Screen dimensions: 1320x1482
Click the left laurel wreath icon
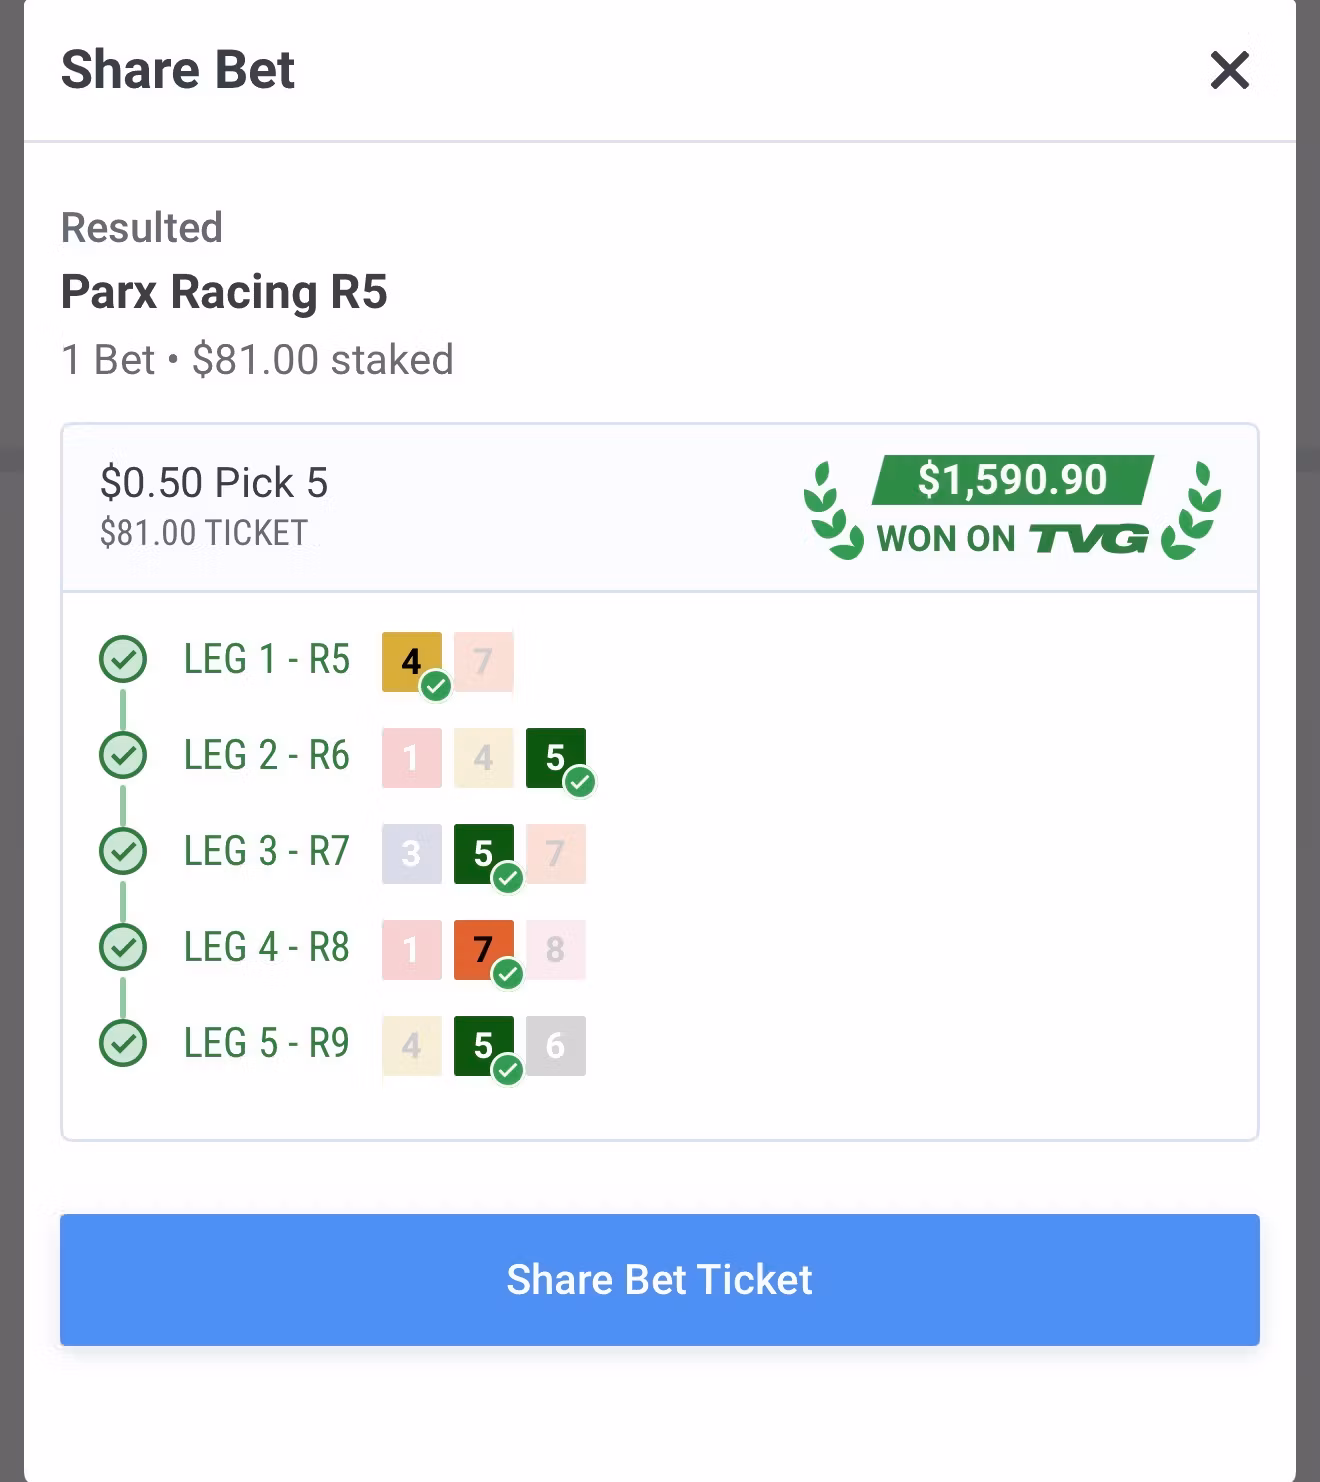(x=833, y=510)
